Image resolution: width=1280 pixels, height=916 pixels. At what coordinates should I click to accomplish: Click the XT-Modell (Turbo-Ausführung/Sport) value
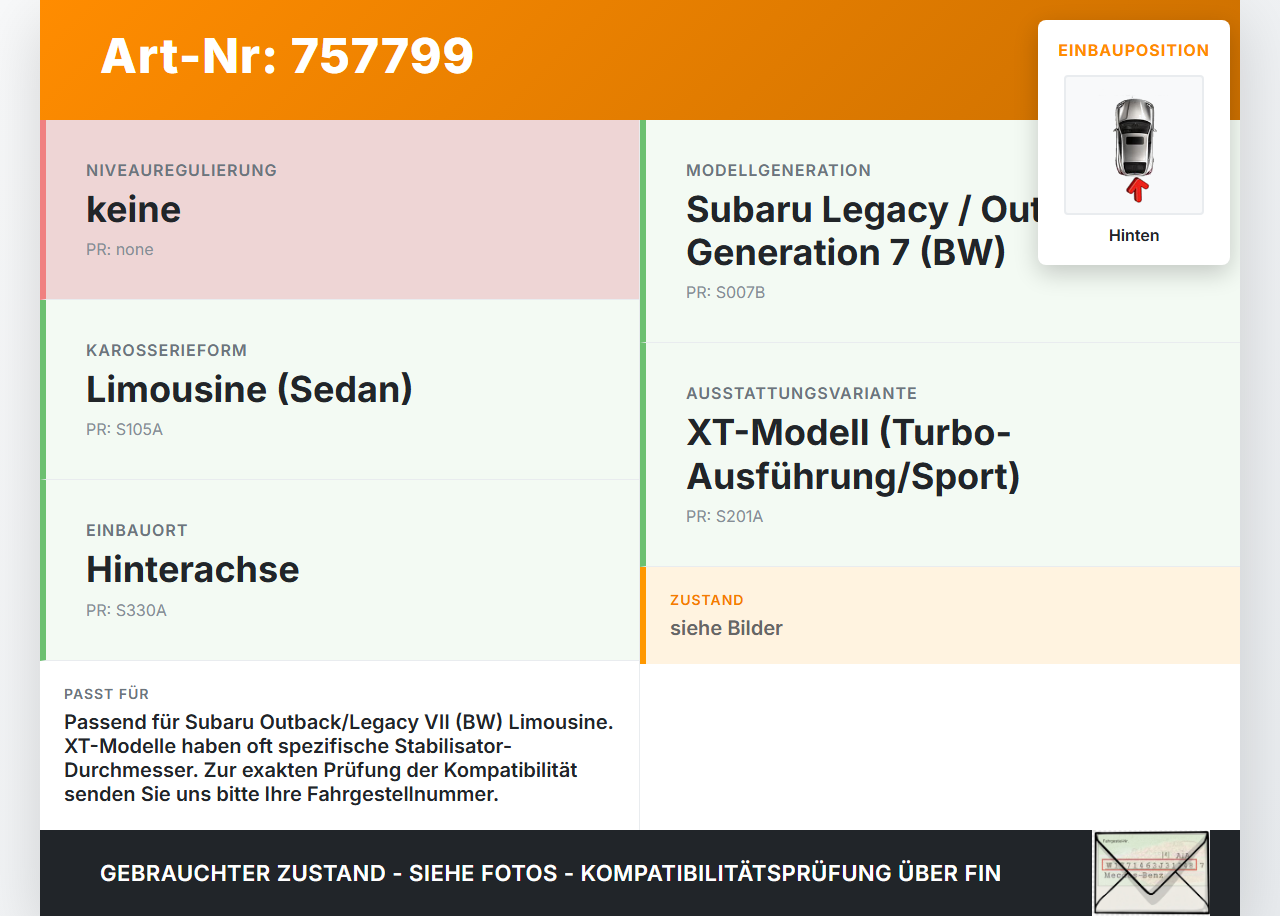853,454
